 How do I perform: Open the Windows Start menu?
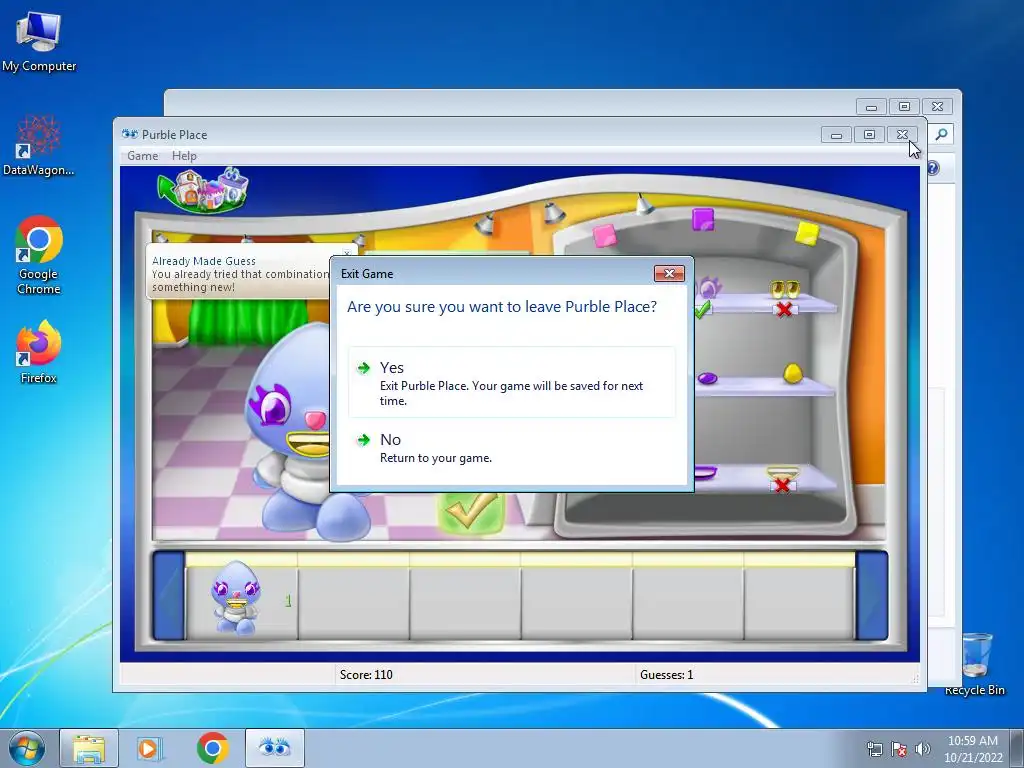tap(27, 748)
